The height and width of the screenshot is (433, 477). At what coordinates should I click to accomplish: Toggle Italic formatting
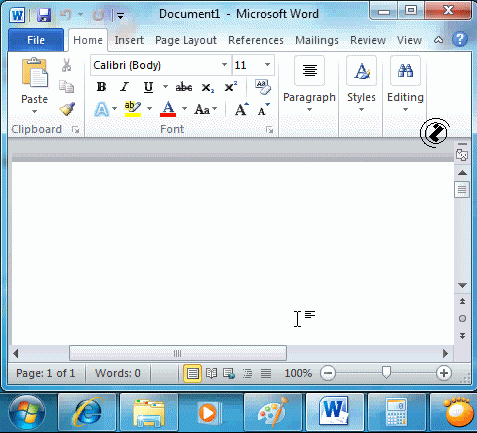tap(124, 87)
